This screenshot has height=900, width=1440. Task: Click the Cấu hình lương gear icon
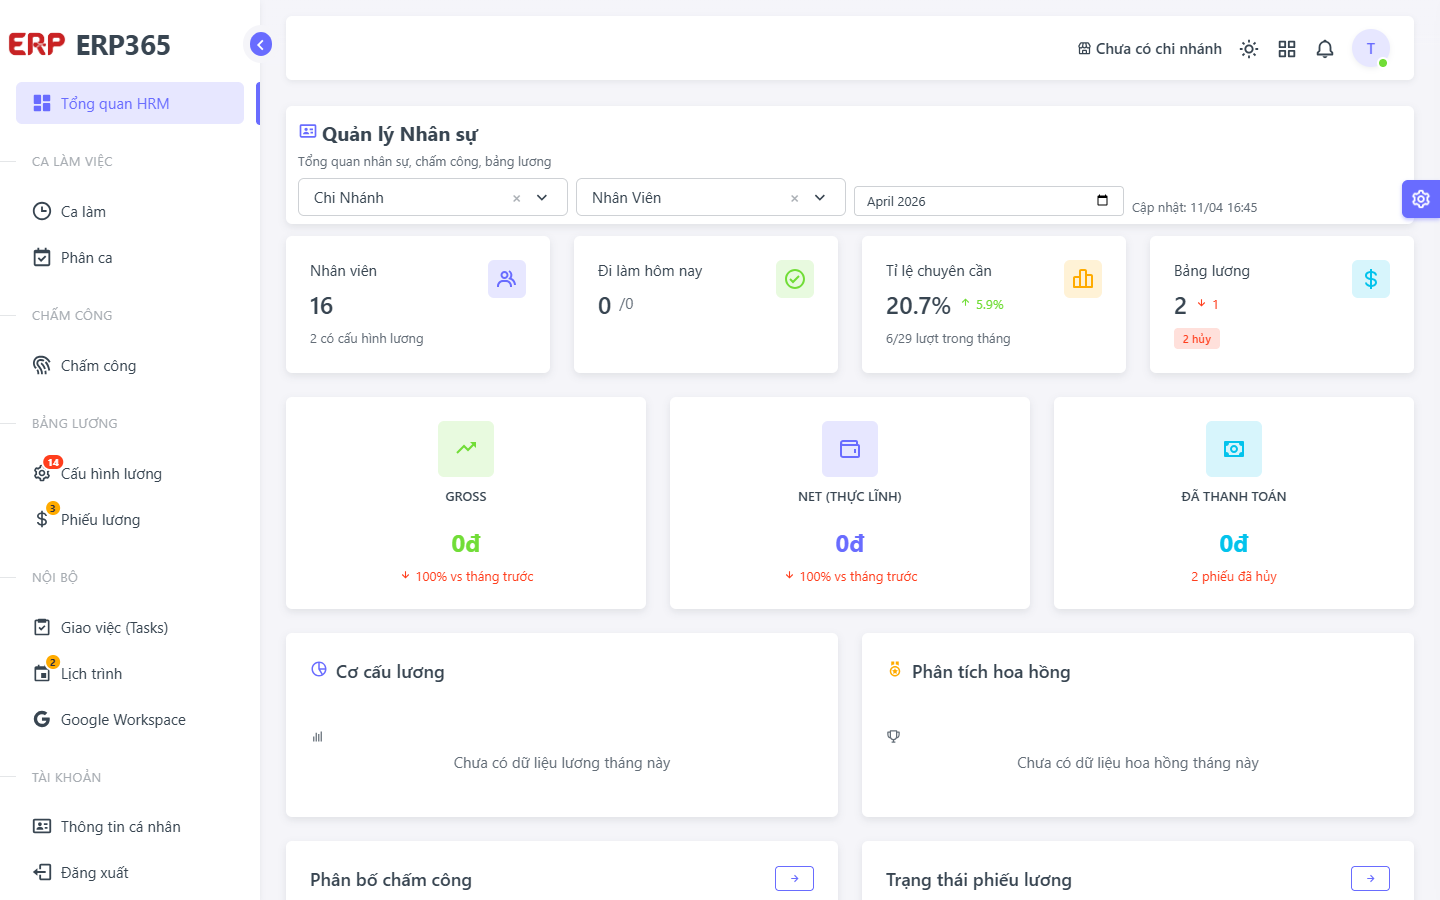(42, 473)
